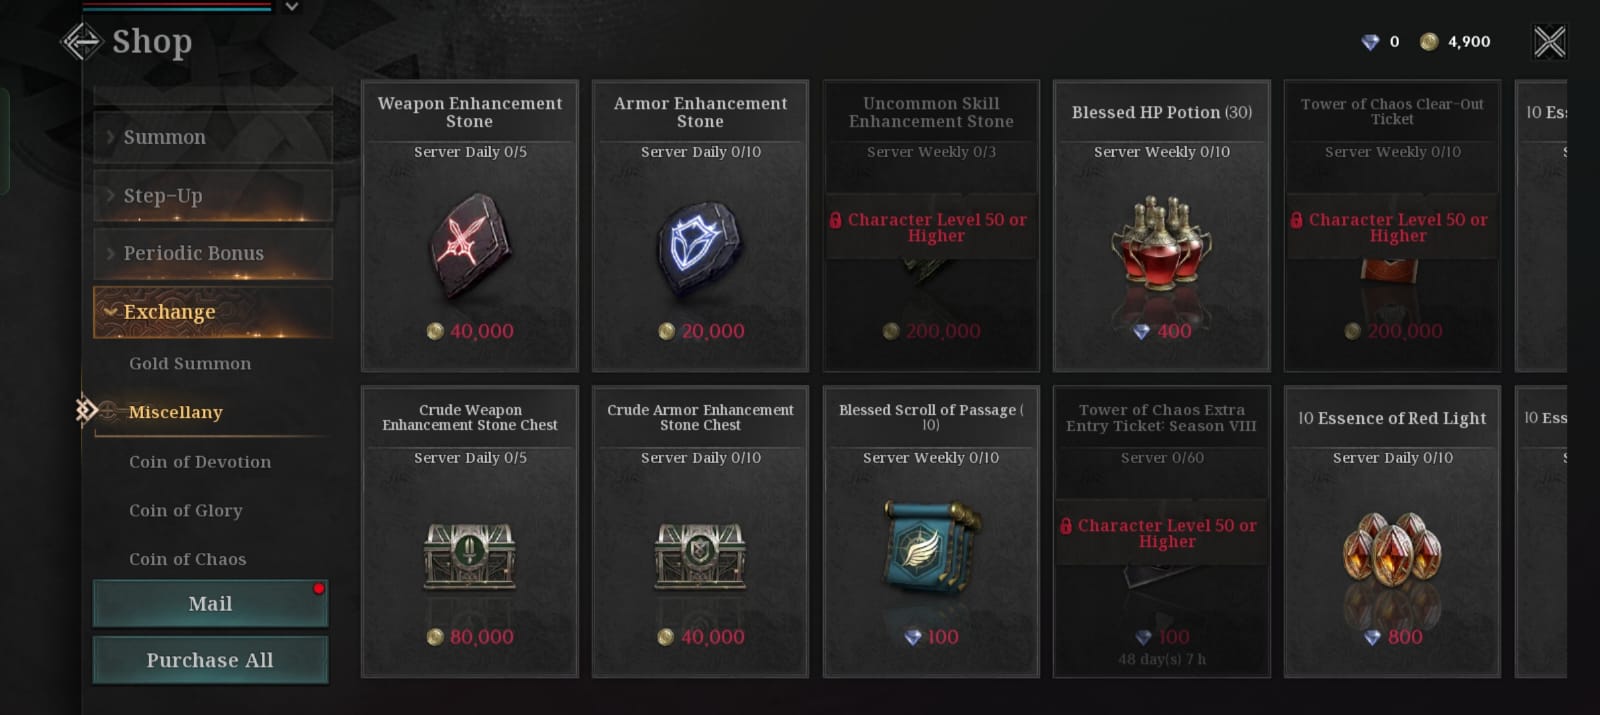The image size is (1600, 715).
Task: Select the Blessed HP Potion bottles icon
Action: coord(1161,243)
